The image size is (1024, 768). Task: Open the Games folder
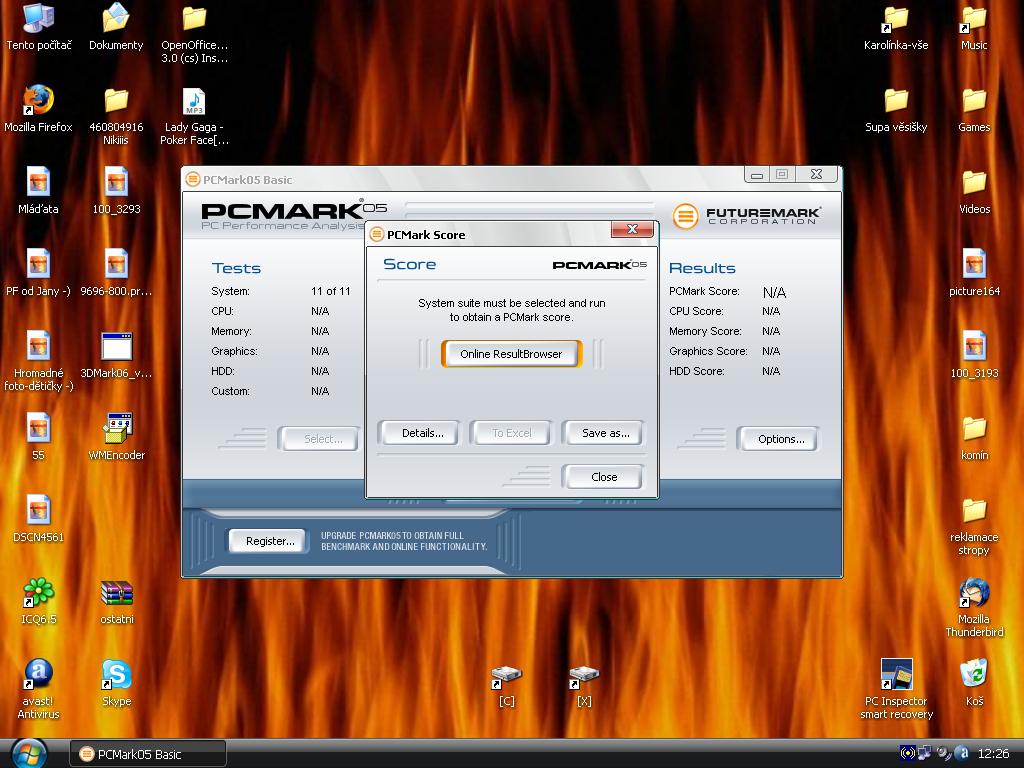(x=974, y=108)
